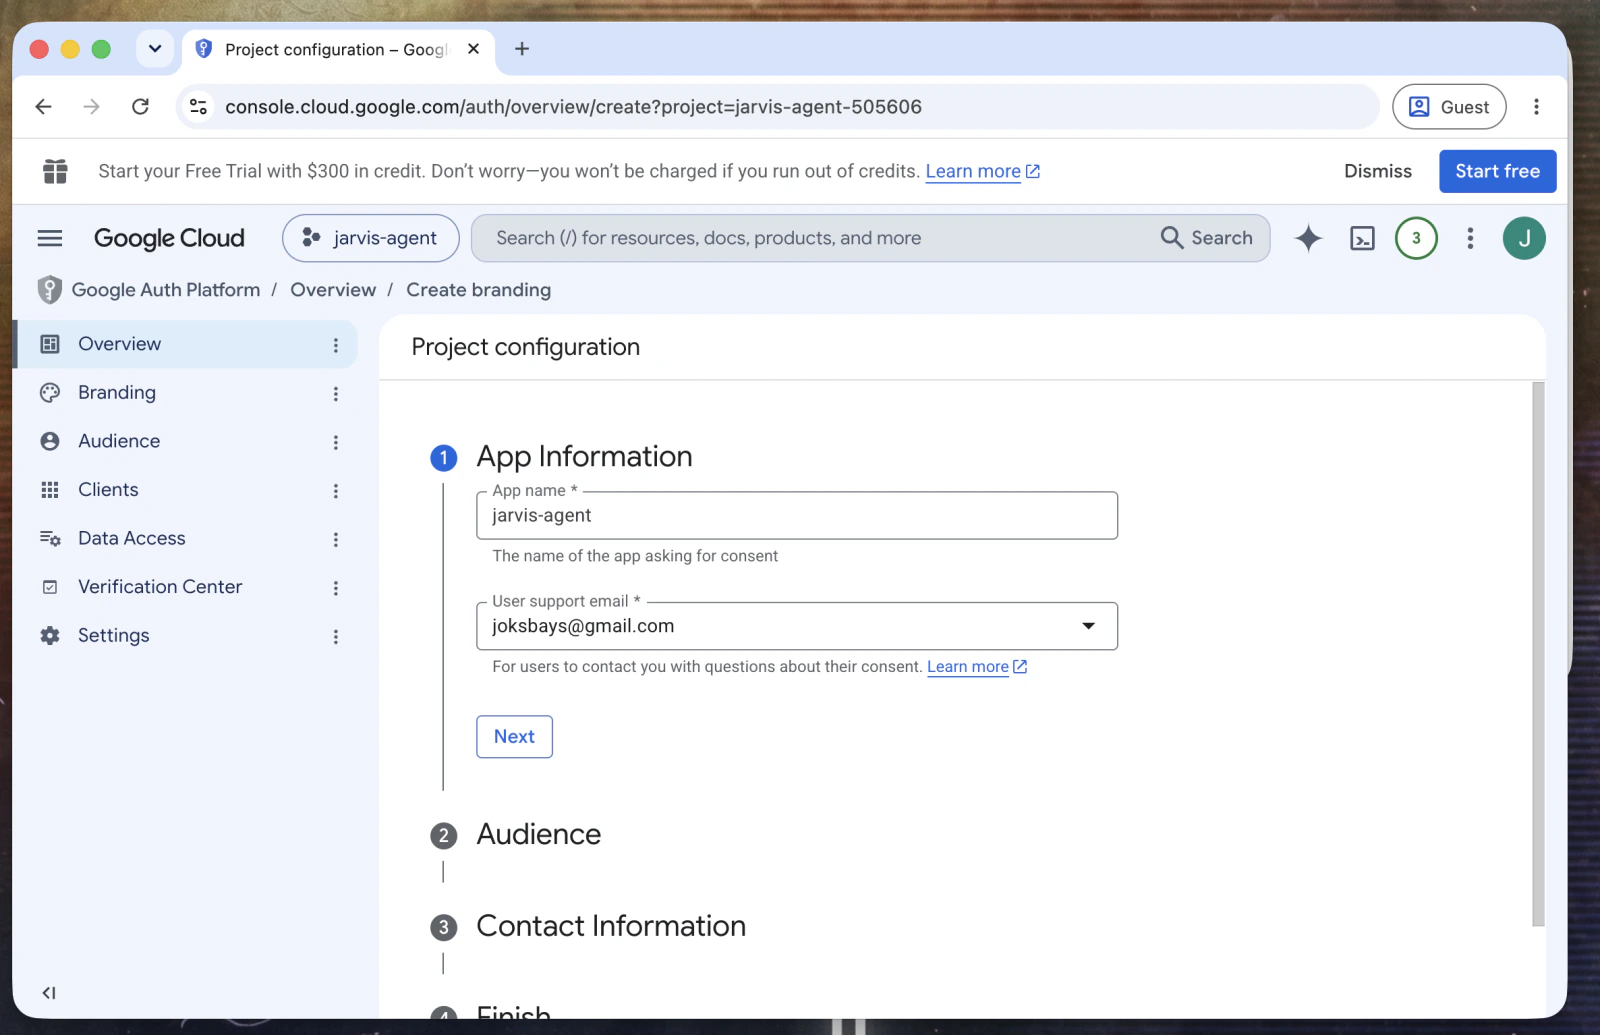Expand step 3 Contact Information section
This screenshot has width=1600, height=1035.
click(x=611, y=927)
